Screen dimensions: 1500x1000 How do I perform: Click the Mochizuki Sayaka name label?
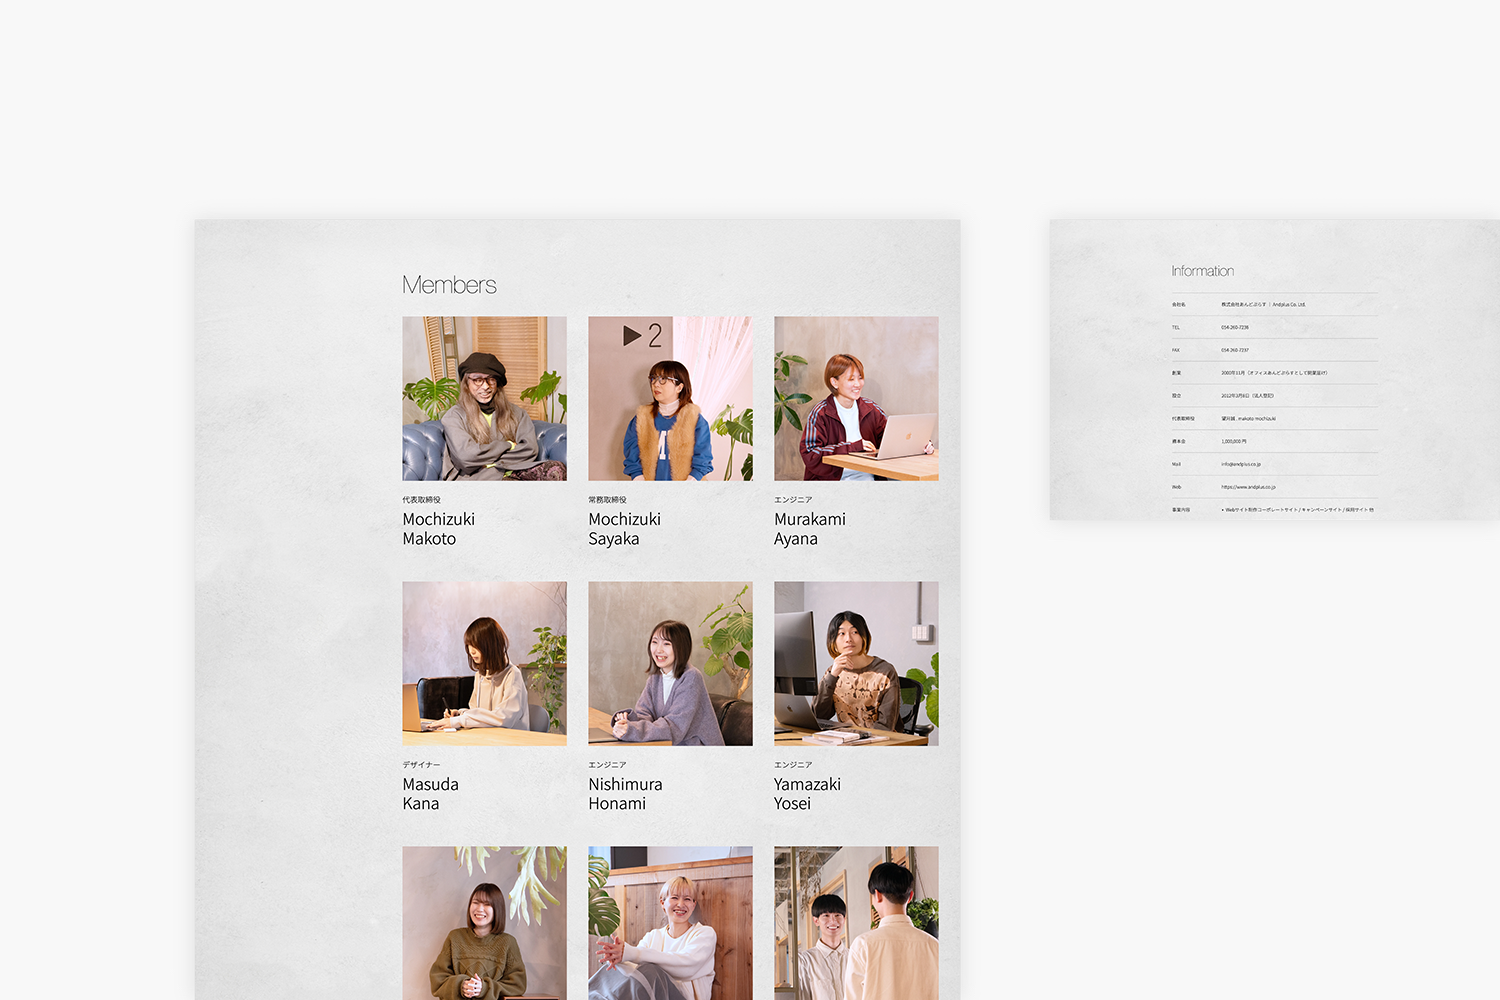624,529
